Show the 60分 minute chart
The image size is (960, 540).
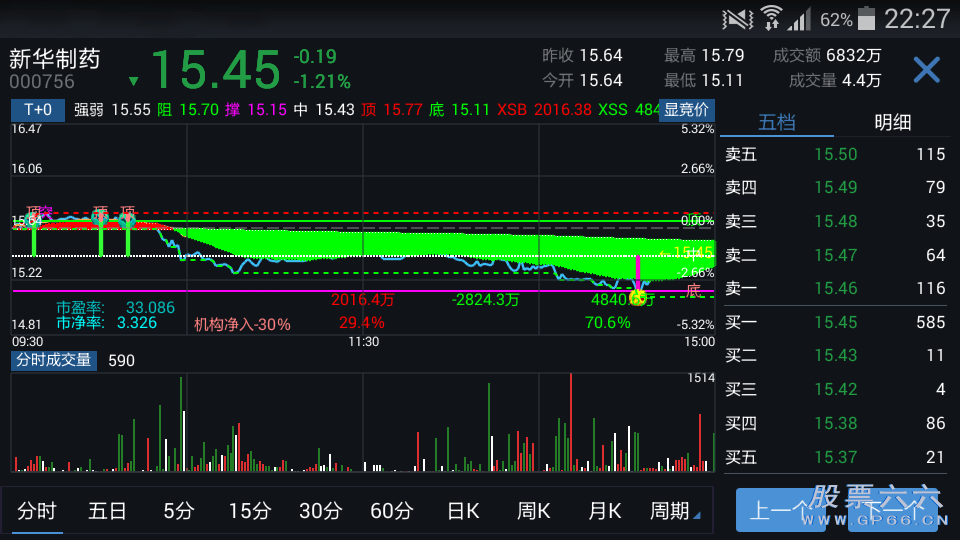coord(391,511)
